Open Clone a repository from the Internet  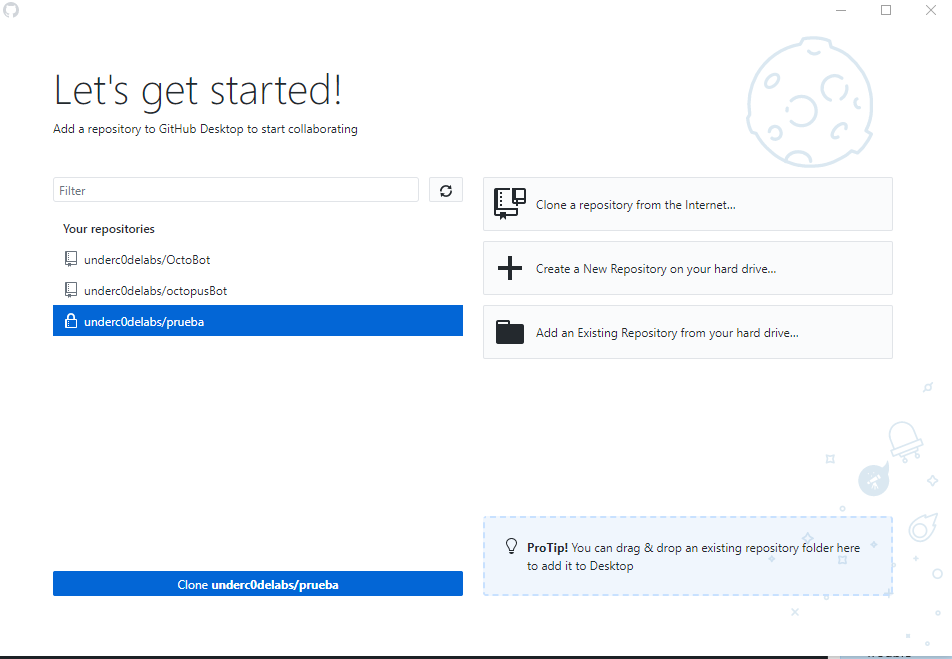click(x=687, y=204)
